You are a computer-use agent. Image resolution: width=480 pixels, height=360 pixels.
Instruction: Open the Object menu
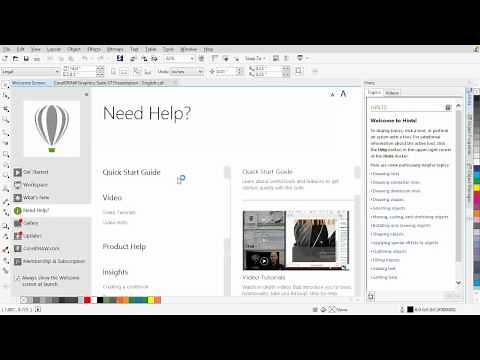tap(74, 49)
